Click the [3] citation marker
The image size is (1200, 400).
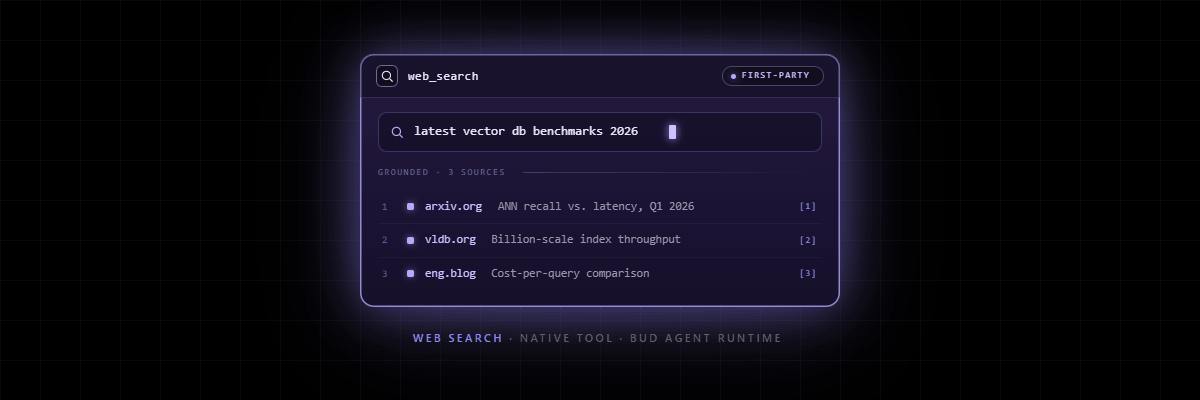(808, 273)
